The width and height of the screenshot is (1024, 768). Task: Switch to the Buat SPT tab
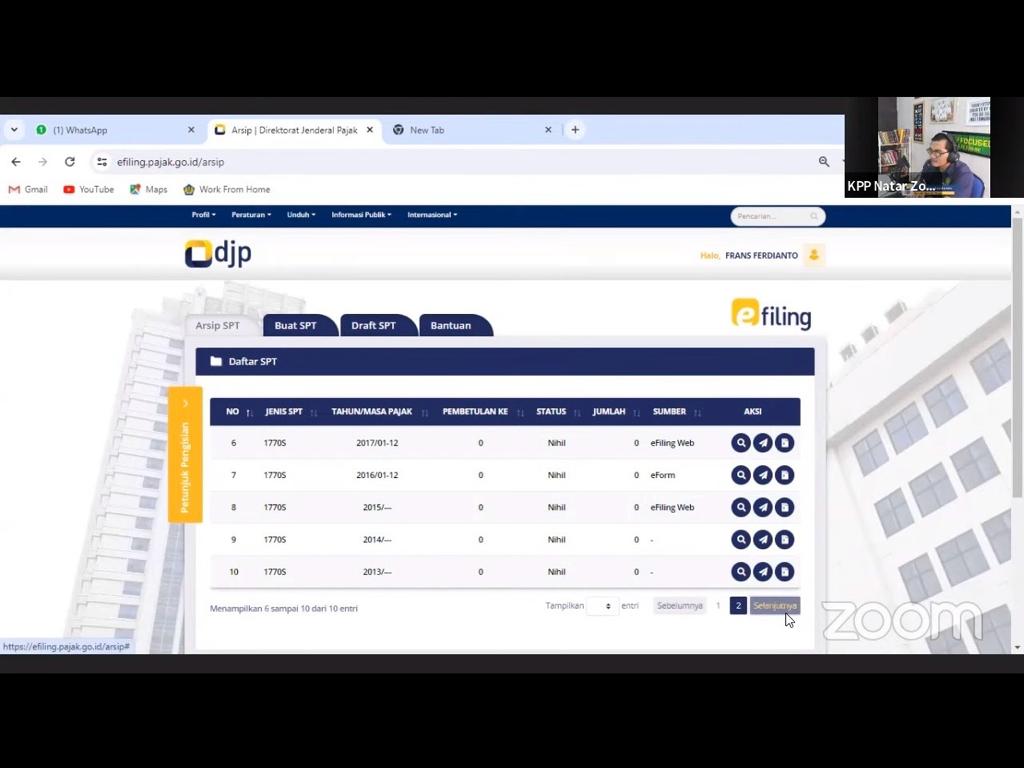(295, 326)
